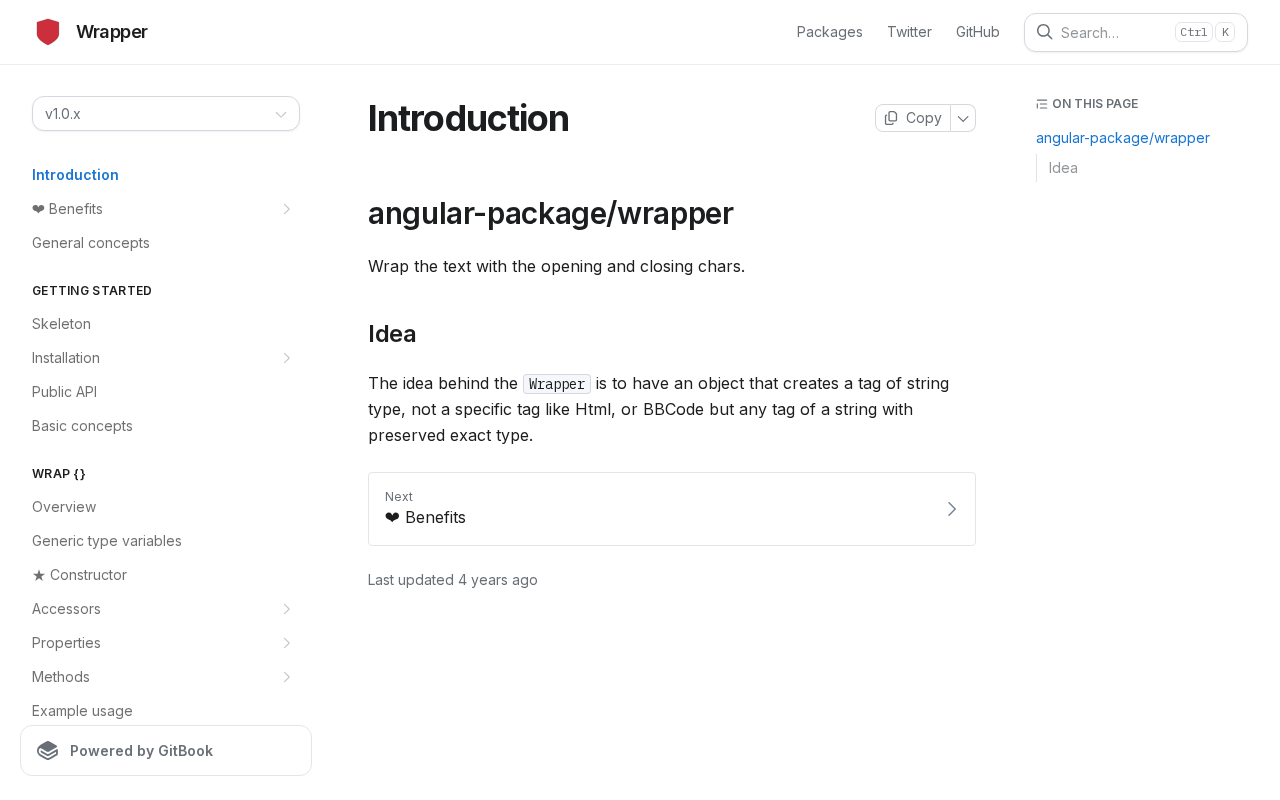
Task: Select Public API in the sidebar
Action: pos(64,392)
